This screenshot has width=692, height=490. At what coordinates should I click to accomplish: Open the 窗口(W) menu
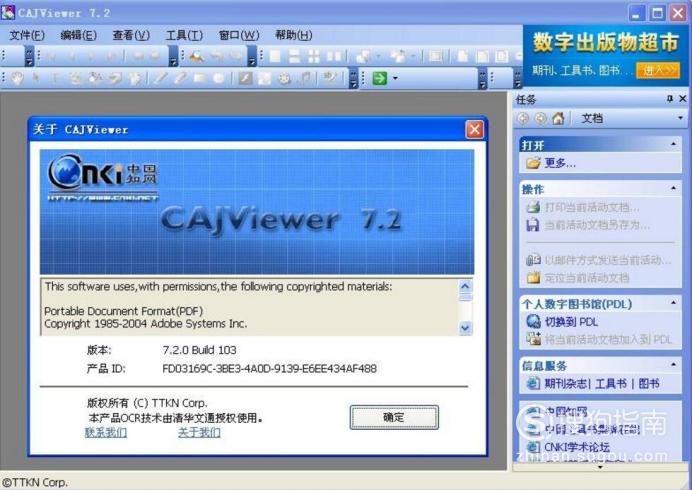pyautogui.click(x=239, y=35)
